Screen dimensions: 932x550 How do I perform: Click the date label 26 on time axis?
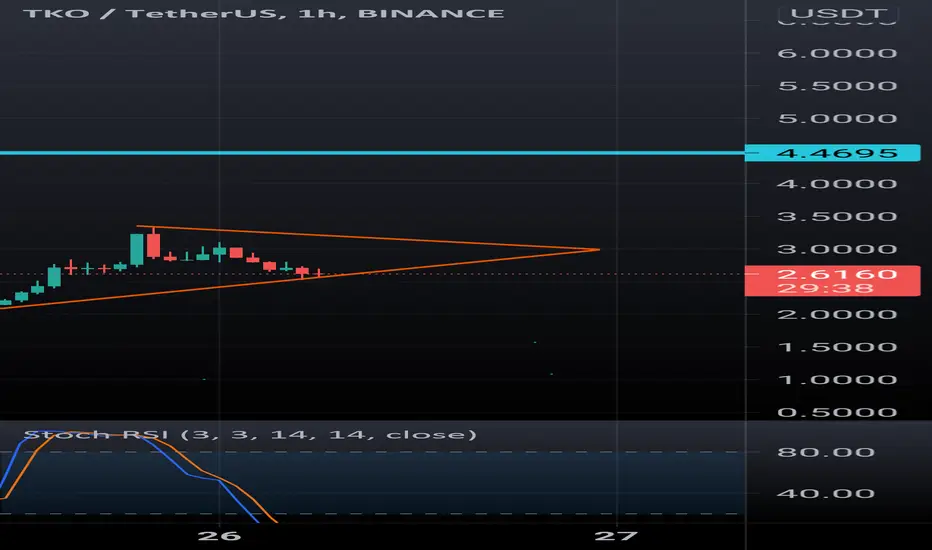pyautogui.click(x=219, y=536)
